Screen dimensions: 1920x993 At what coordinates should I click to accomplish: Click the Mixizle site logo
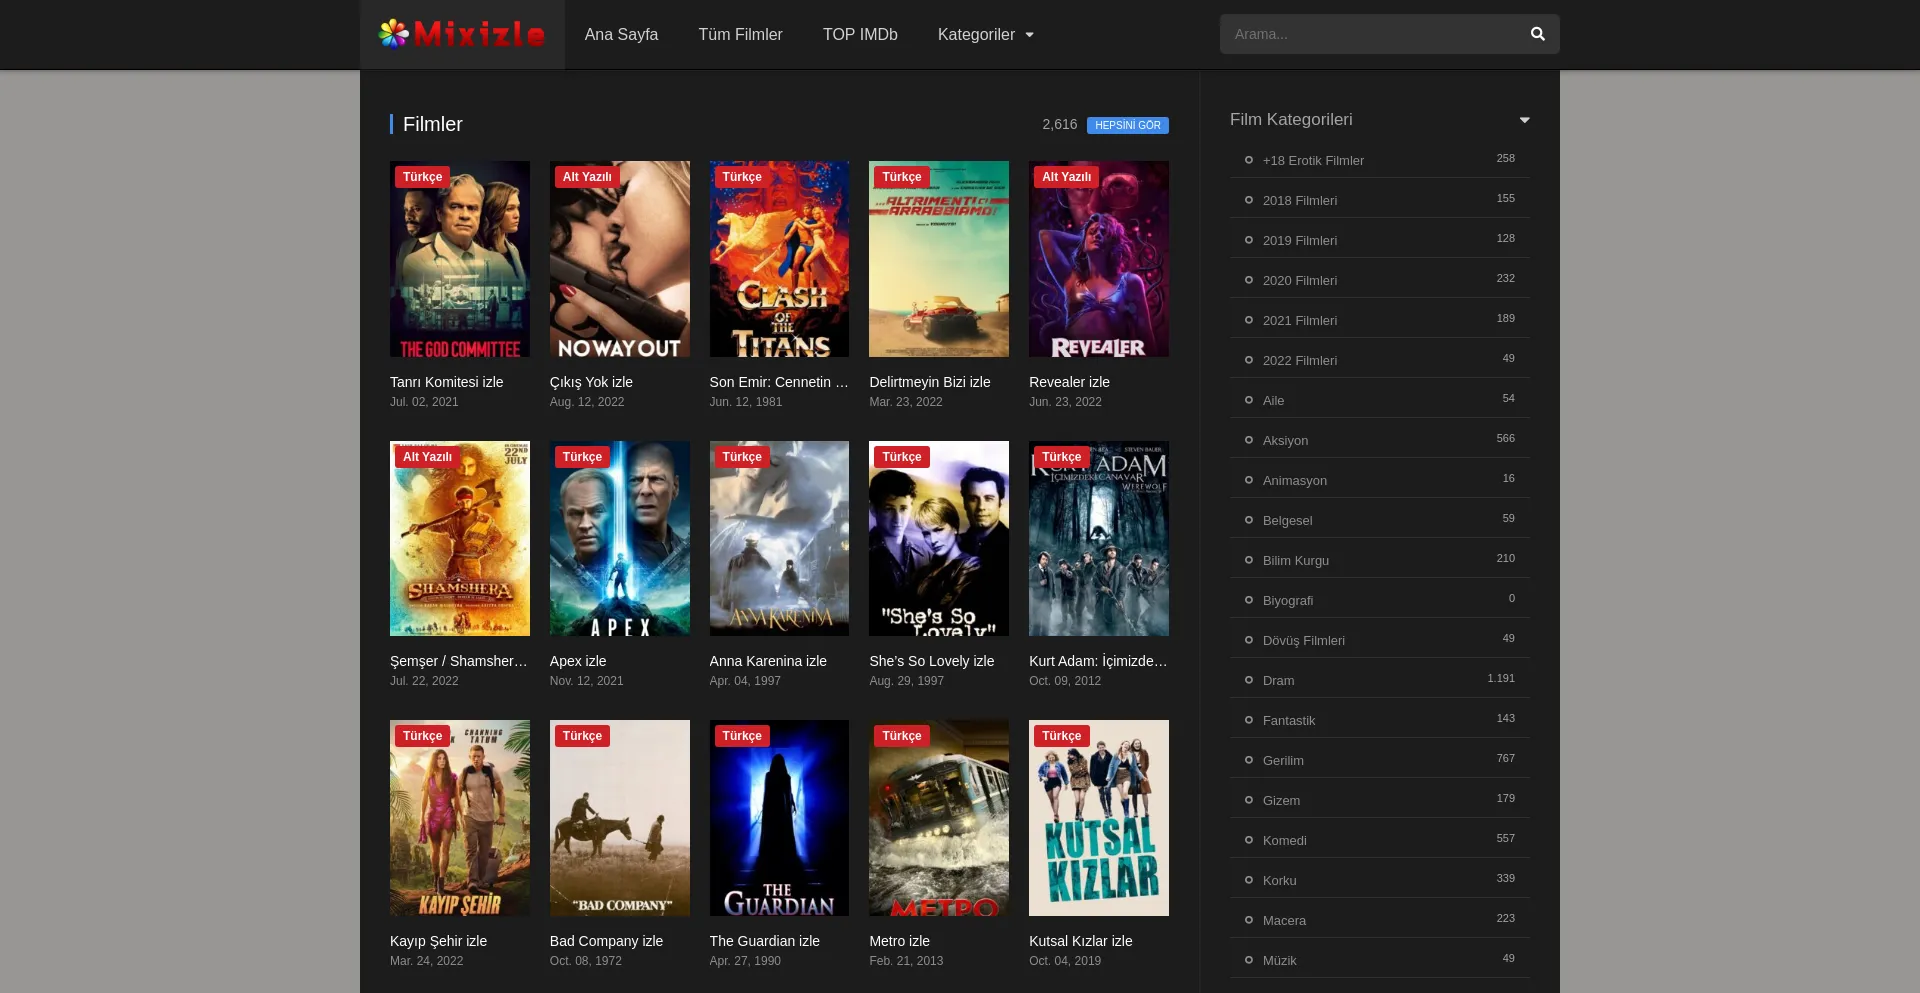tap(462, 34)
